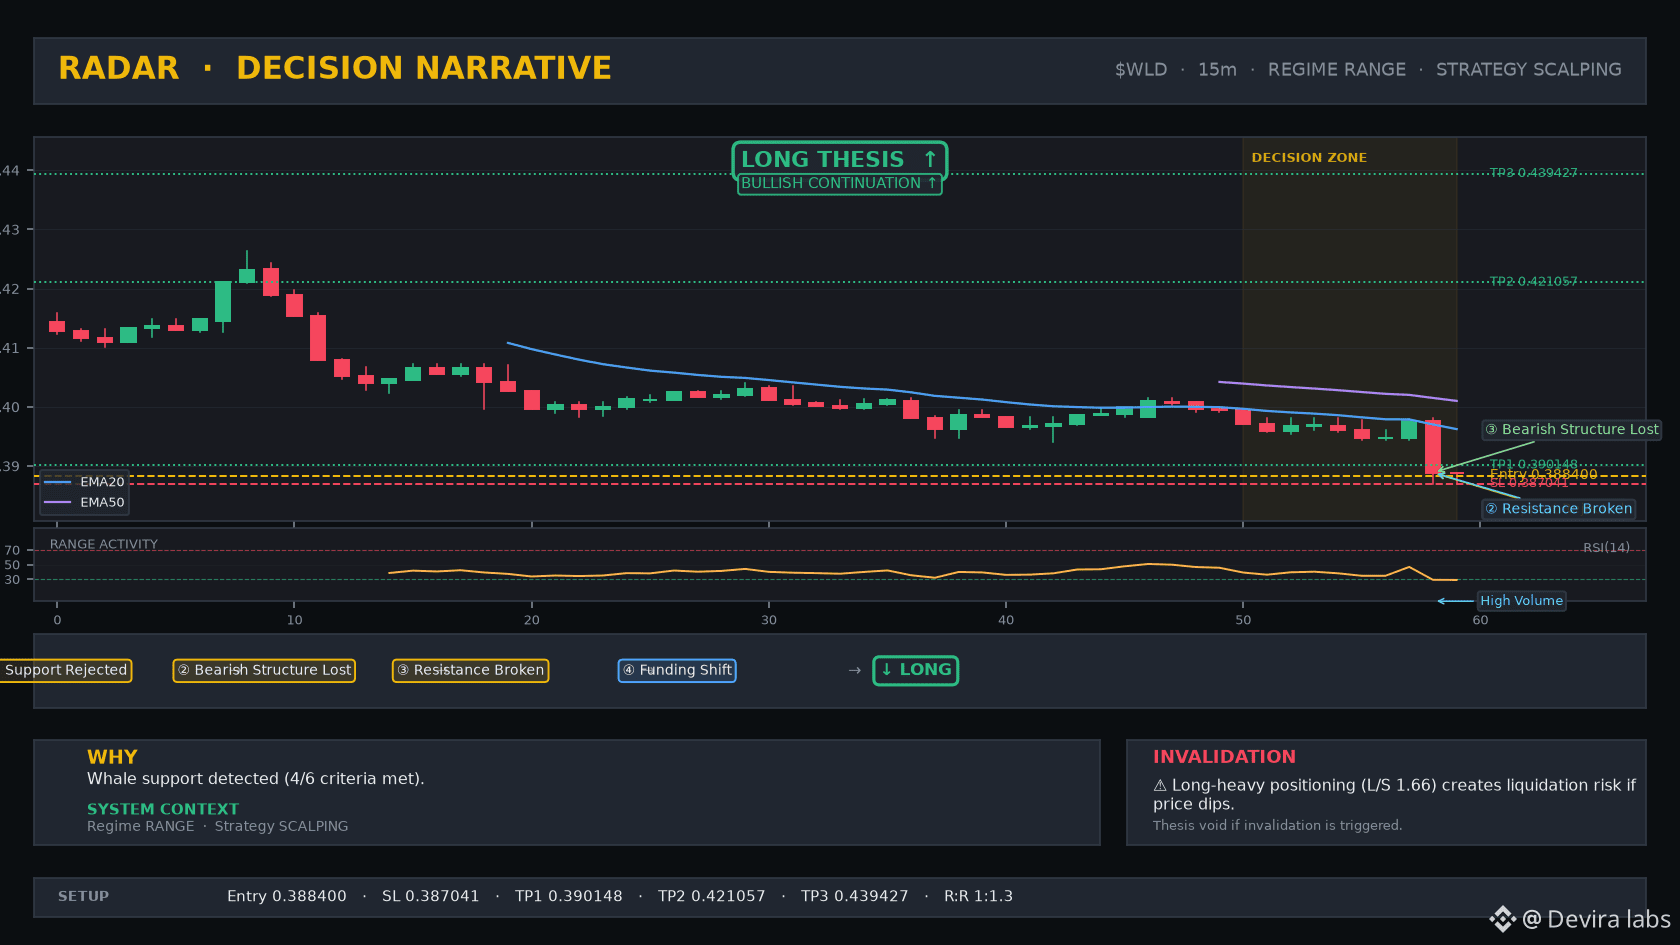The height and width of the screenshot is (945, 1680).
Task: Click the TP3 0.439427 level label
Action: (1533, 173)
